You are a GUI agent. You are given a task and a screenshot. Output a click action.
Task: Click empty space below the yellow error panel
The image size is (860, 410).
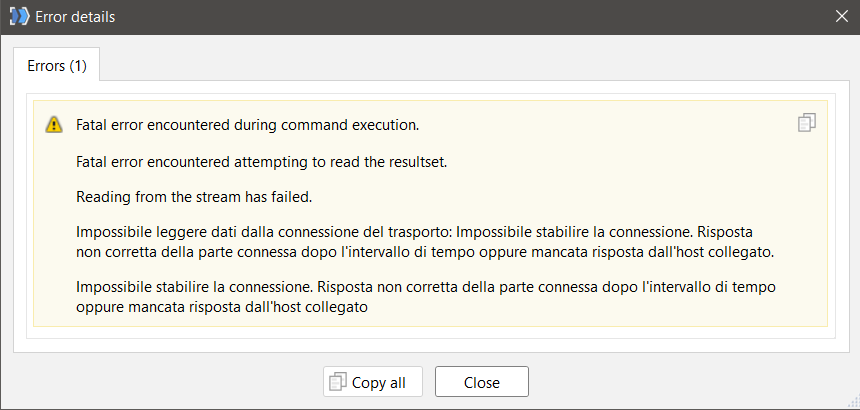[x=430, y=338]
